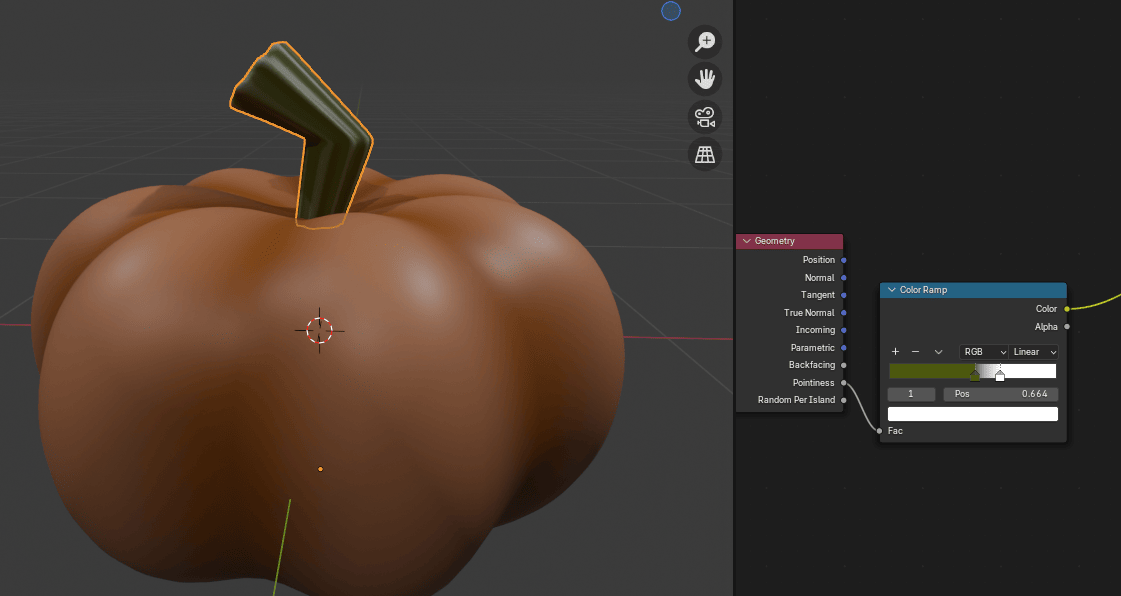Collapse the Geometry node
The width and height of the screenshot is (1121, 596).
pos(747,241)
